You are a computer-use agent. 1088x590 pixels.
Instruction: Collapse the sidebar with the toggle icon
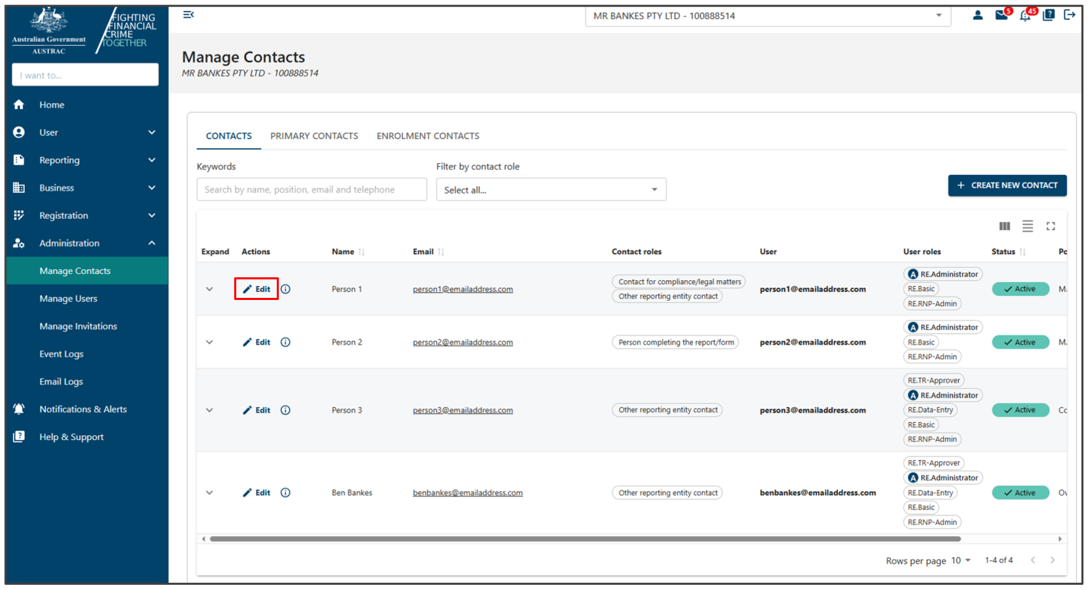[x=188, y=14]
